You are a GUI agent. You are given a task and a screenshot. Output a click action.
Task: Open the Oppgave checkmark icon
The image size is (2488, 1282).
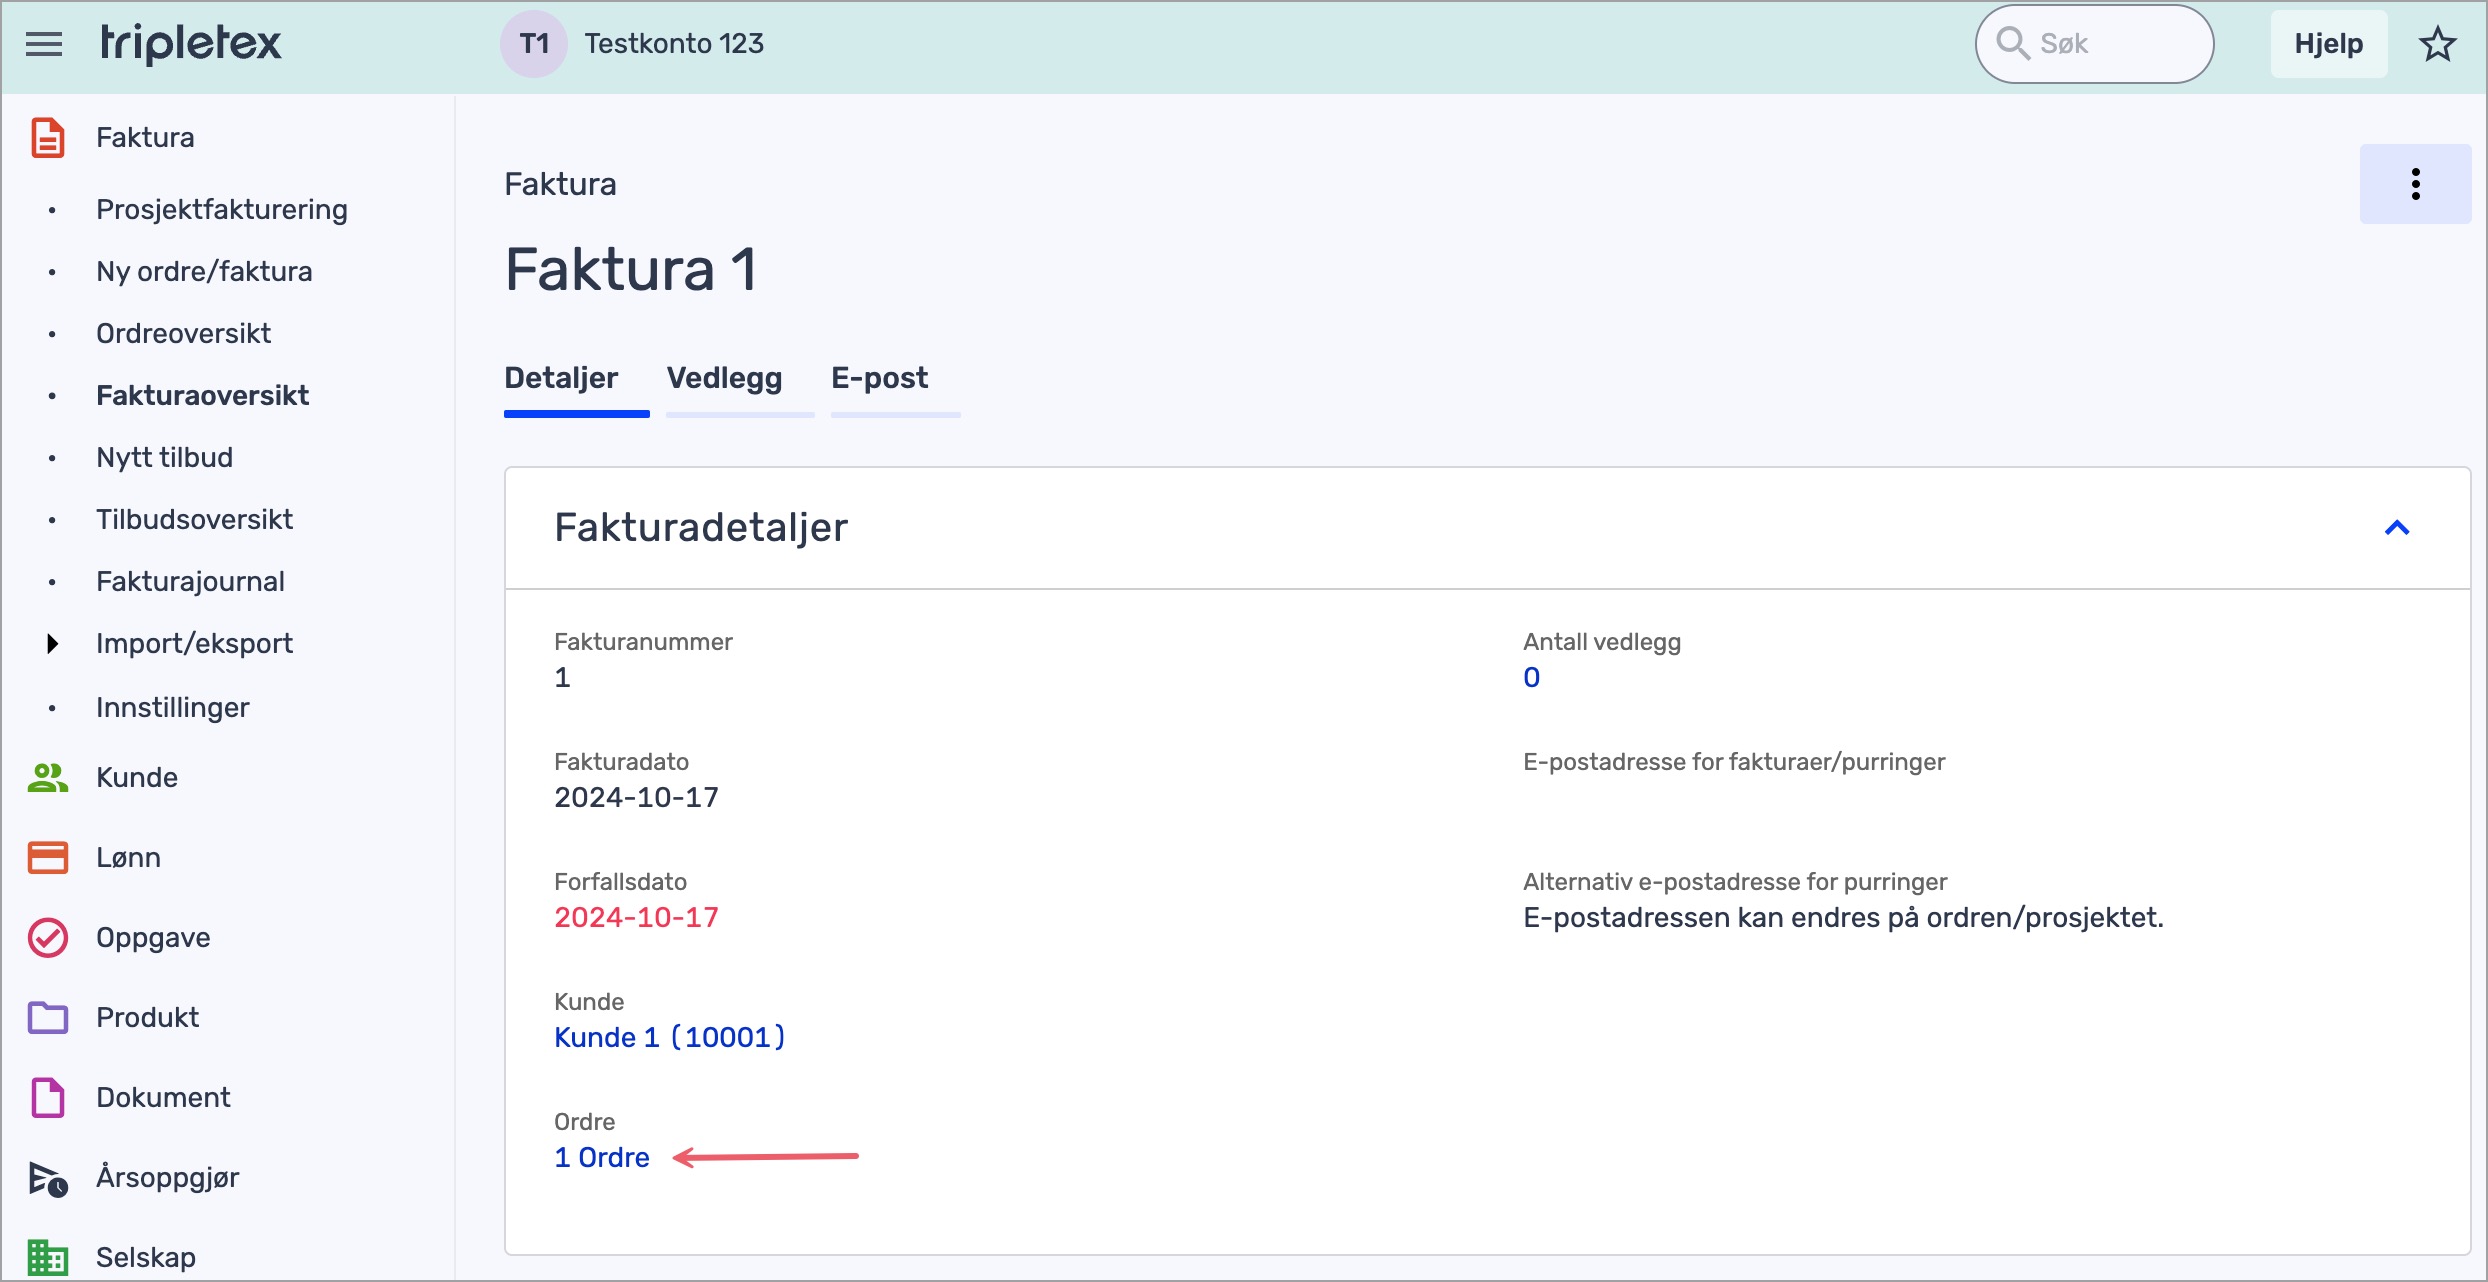(x=47, y=938)
